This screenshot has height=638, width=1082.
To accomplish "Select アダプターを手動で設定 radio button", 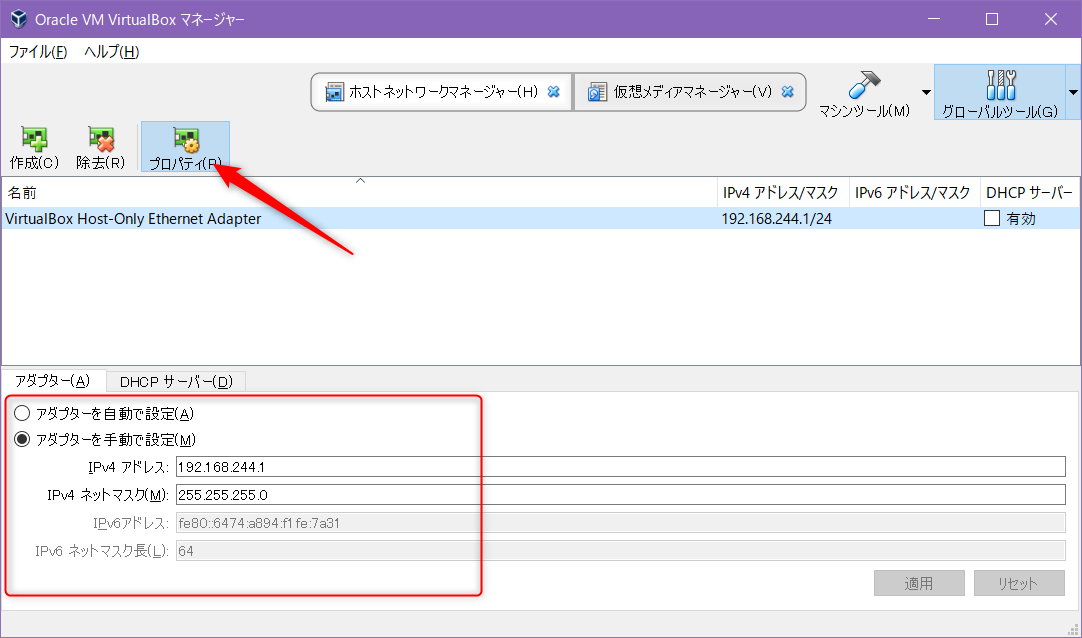I will pyautogui.click(x=21, y=437).
